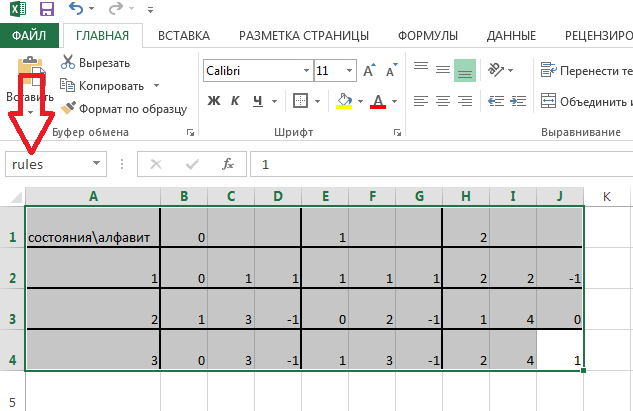
Task: Open the font size 11 dropdown
Action: pyautogui.click(x=349, y=71)
